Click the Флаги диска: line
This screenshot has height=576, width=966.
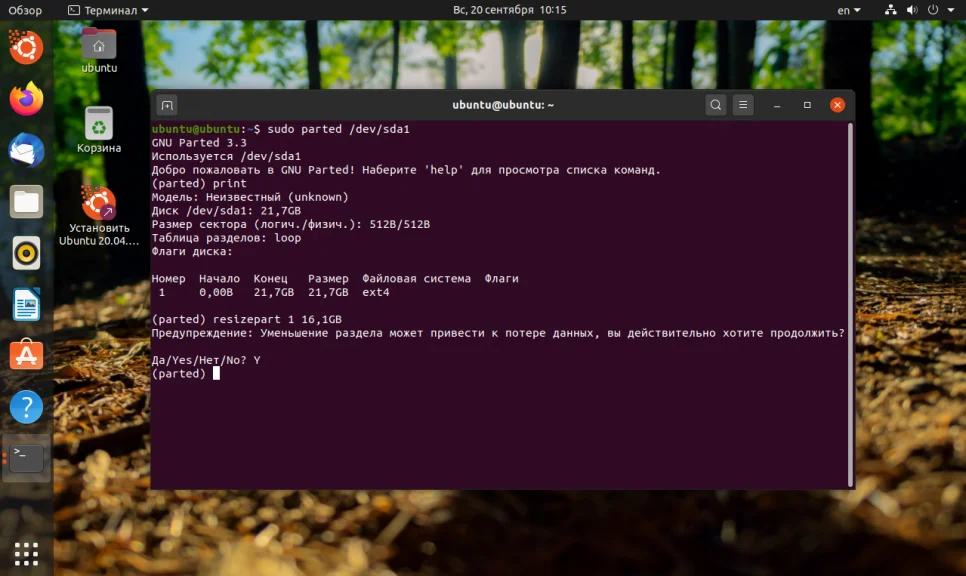192,251
